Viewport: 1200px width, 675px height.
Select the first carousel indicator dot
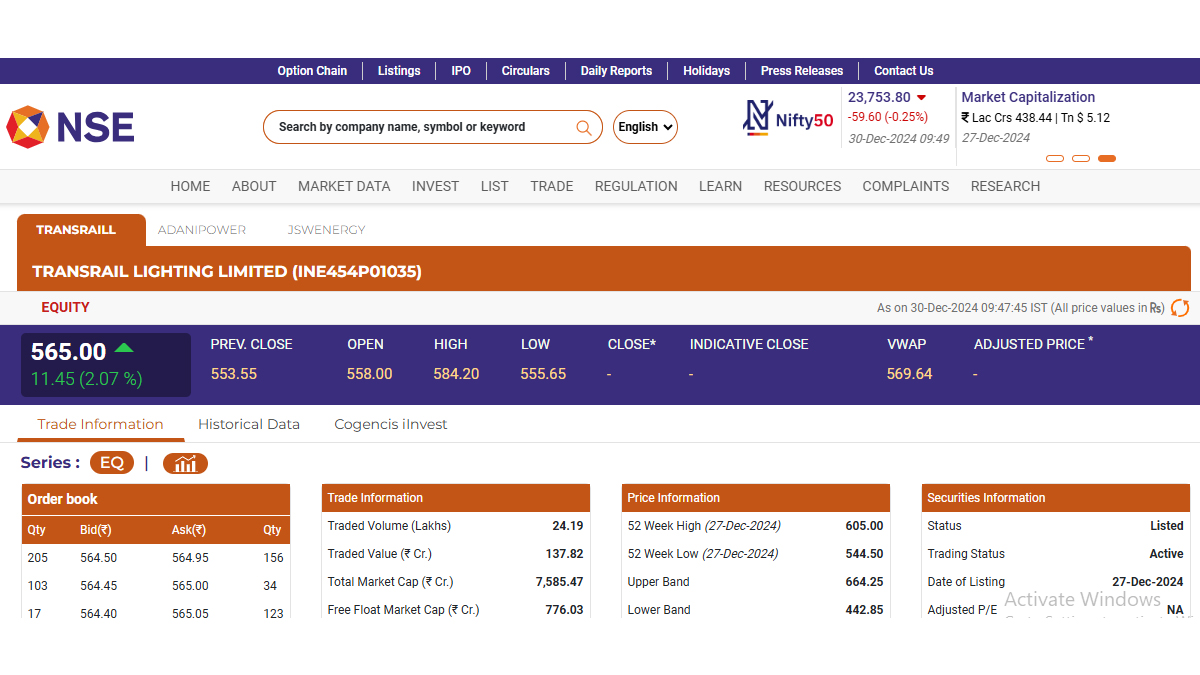click(x=1054, y=158)
